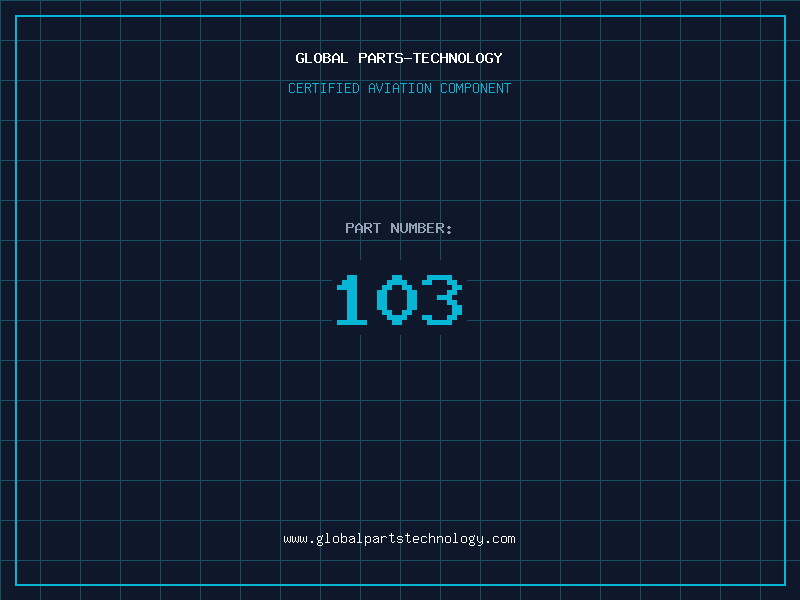Image resolution: width=800 pixels, height=600 pixels.
Task: Click the word NUMBER: in the label
Action: click(x=421, y=228)
